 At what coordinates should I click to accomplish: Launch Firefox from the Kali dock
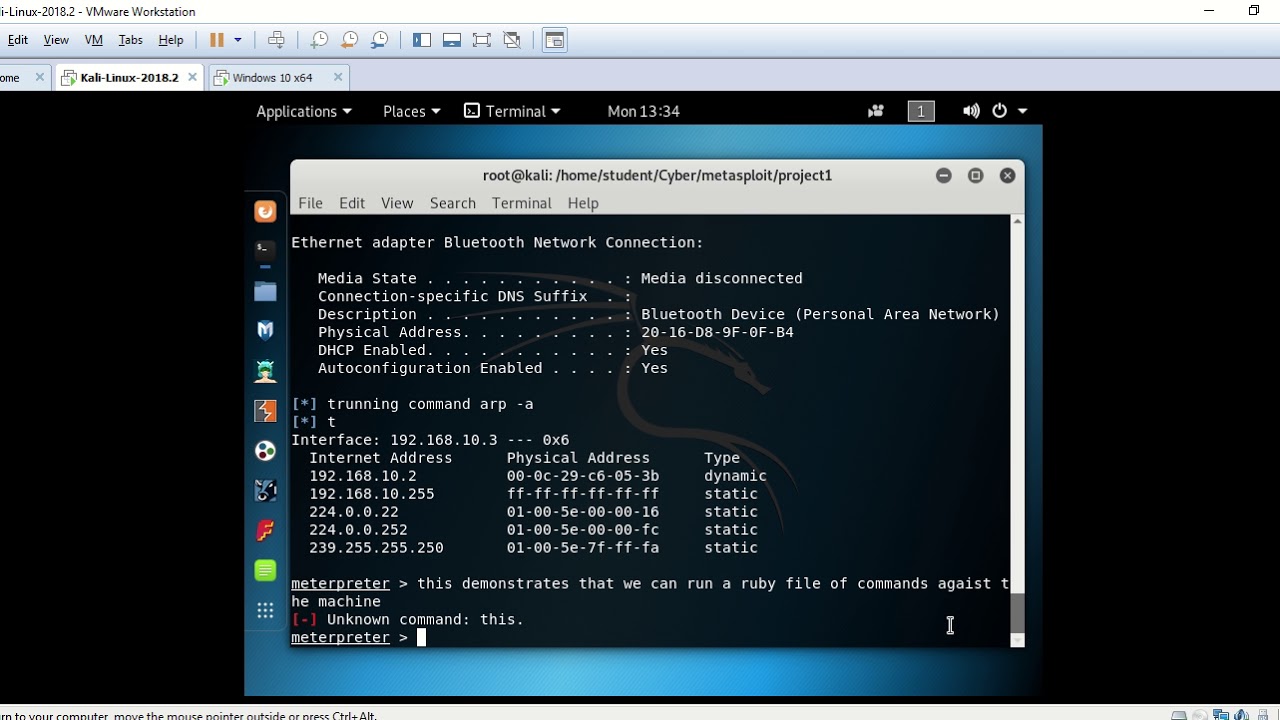point(265,211)
